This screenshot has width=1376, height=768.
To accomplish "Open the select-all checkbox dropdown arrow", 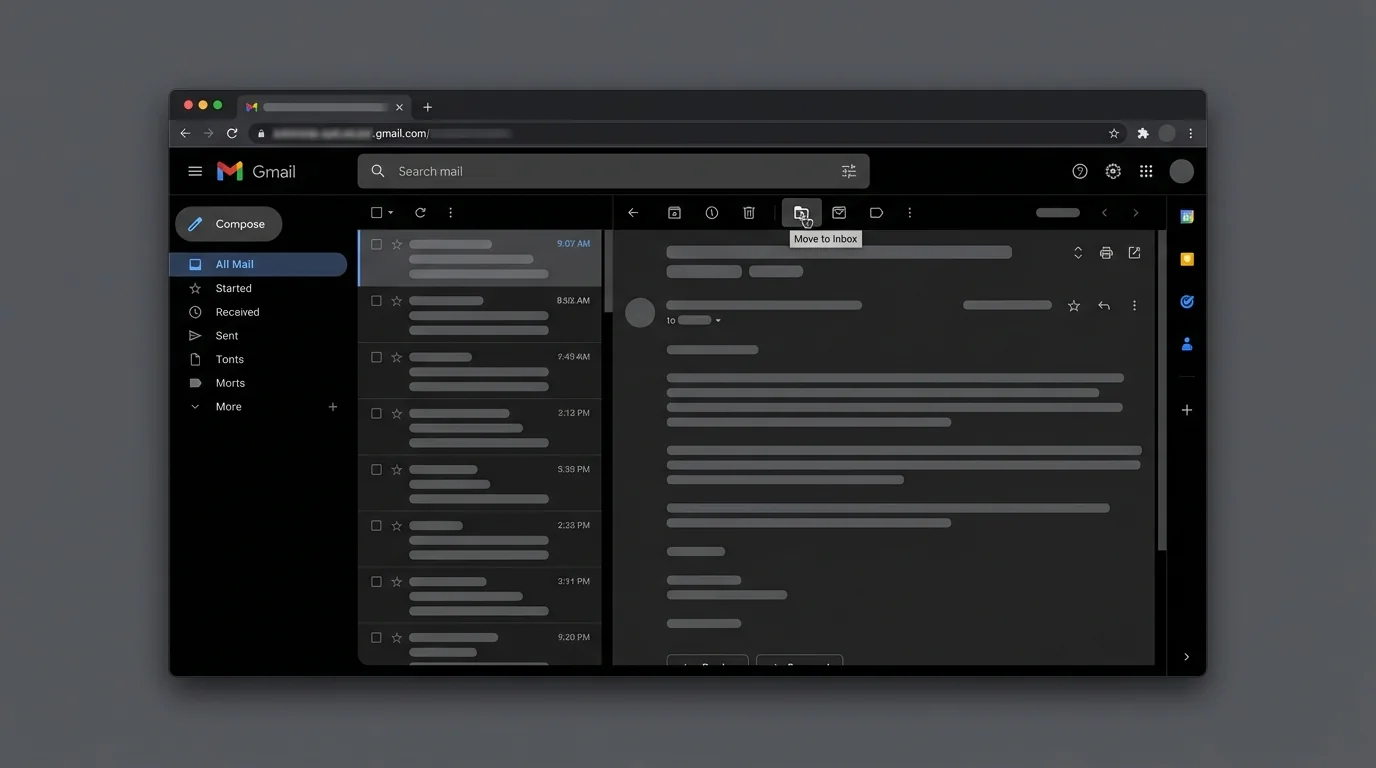I will (391, 213).
